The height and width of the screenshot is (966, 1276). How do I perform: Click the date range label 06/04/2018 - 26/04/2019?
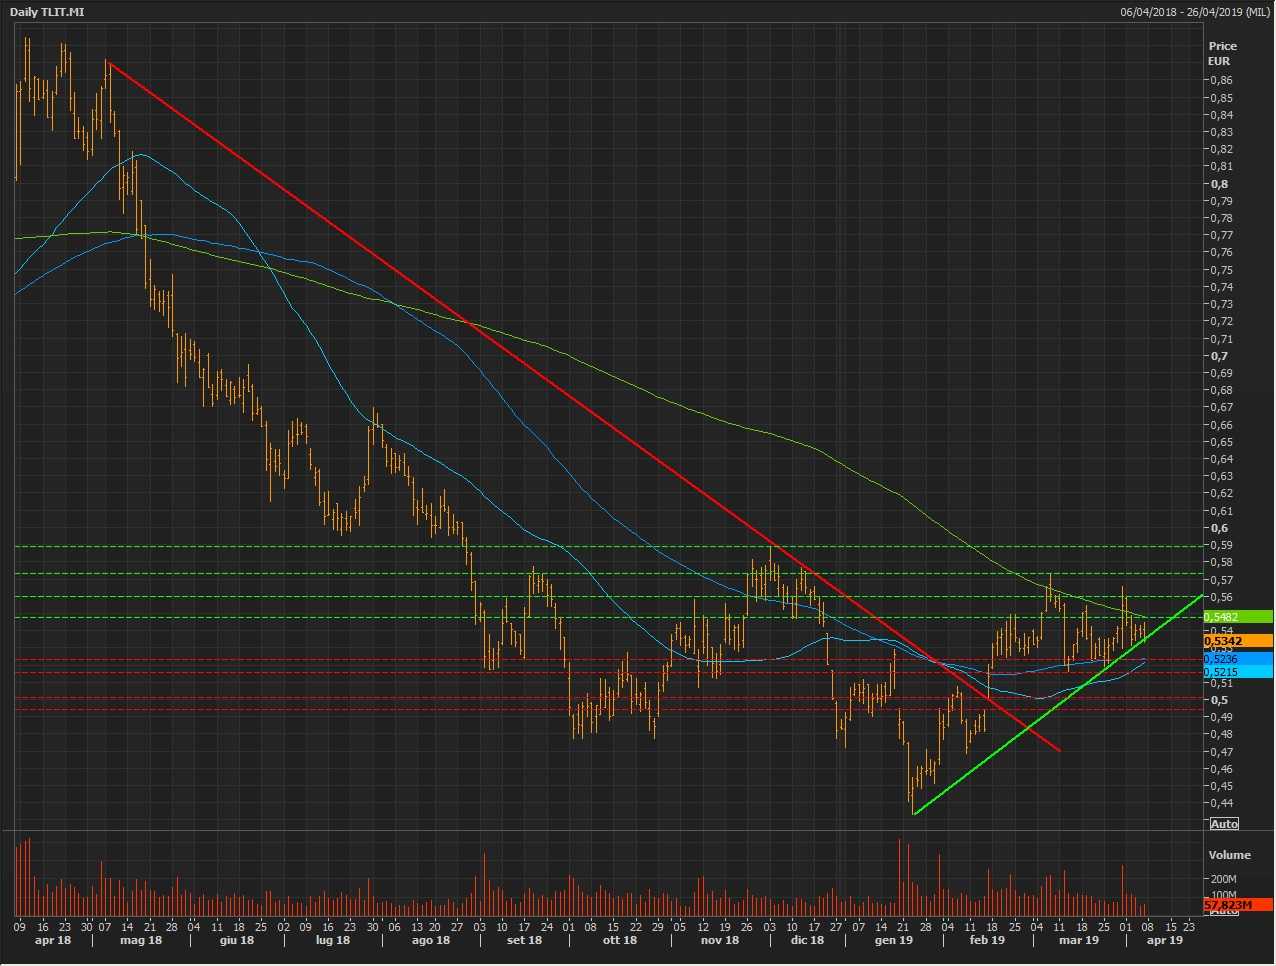[1195, 12]
